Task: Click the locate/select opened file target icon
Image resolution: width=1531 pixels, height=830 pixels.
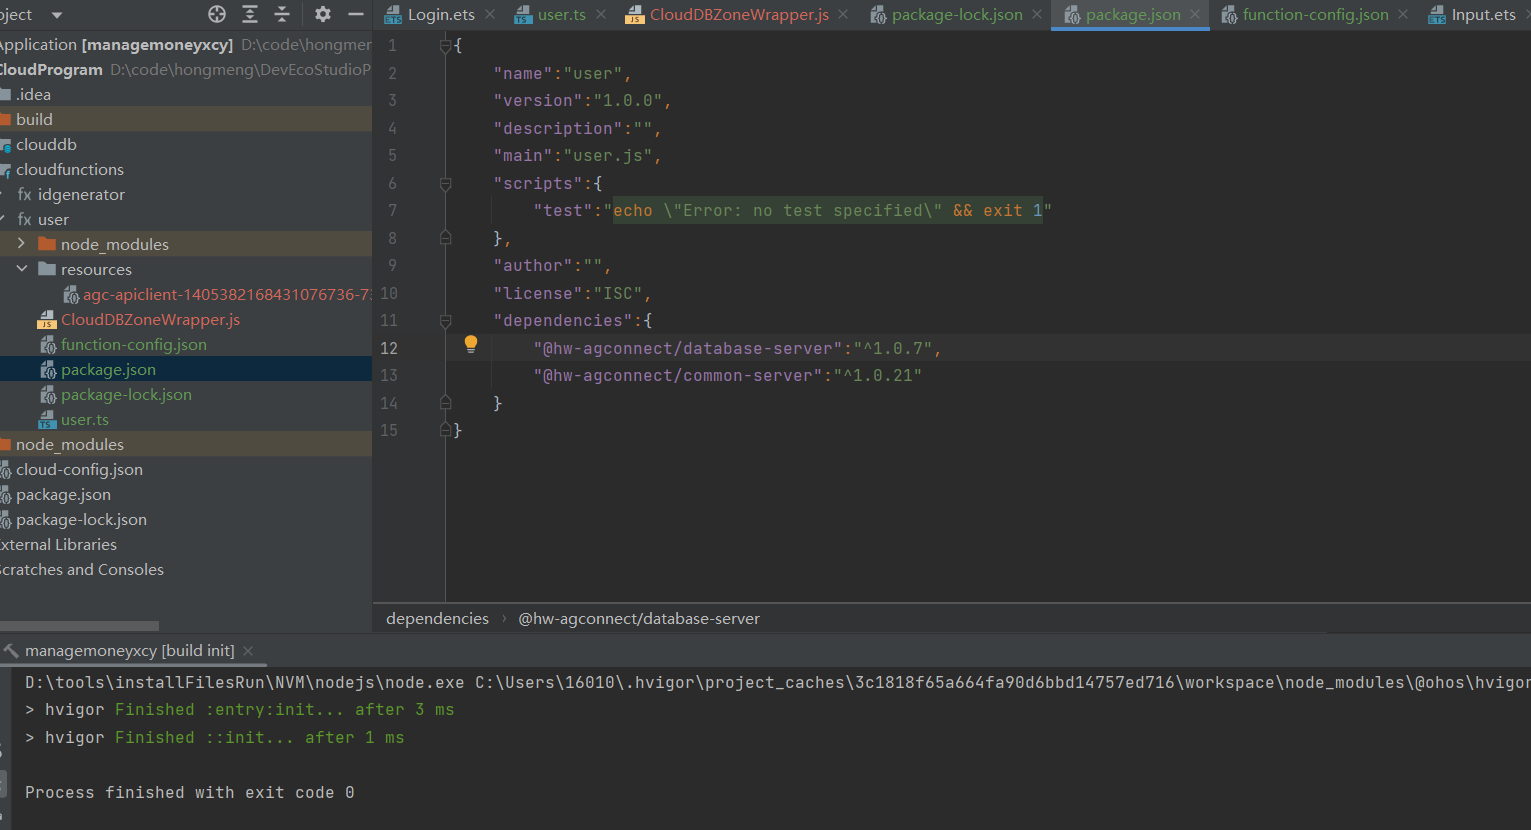Action: coord(217,14)
